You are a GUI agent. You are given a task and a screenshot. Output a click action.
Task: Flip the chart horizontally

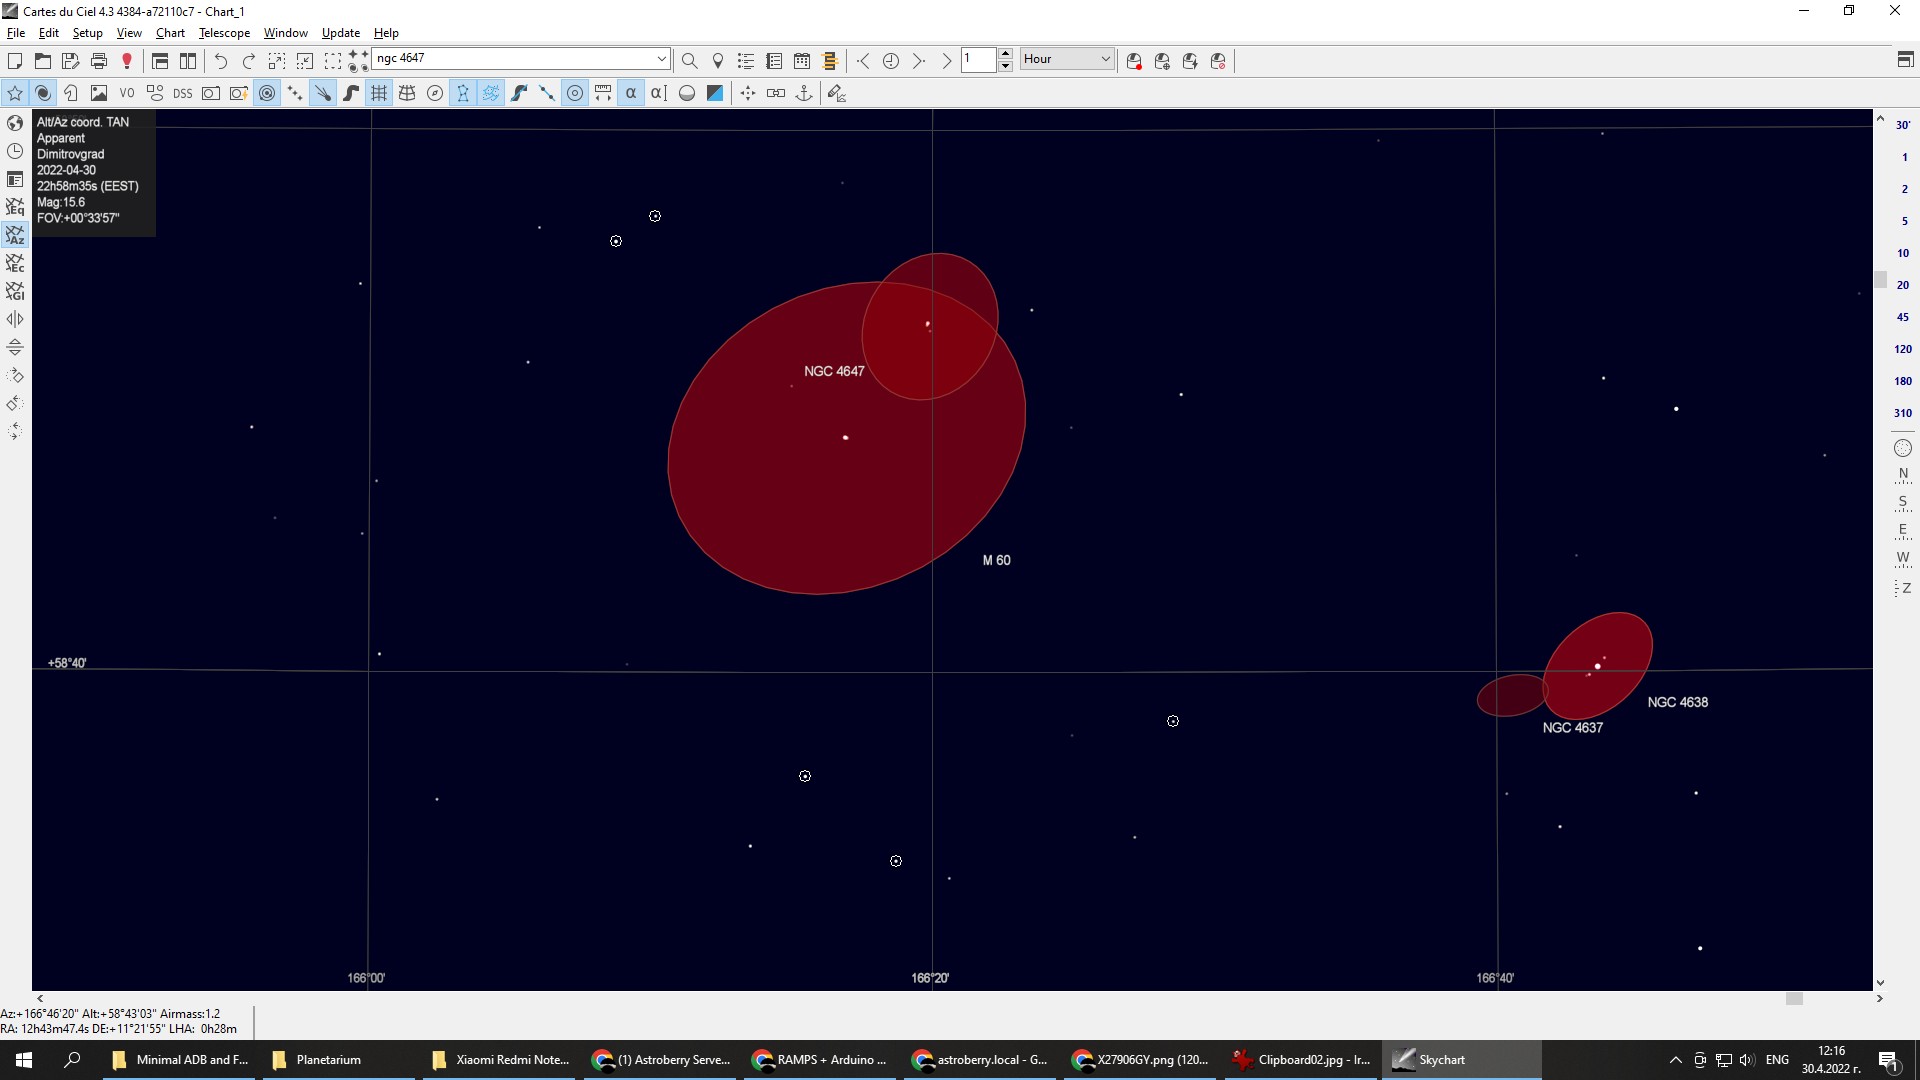click(x=15, y=319)
